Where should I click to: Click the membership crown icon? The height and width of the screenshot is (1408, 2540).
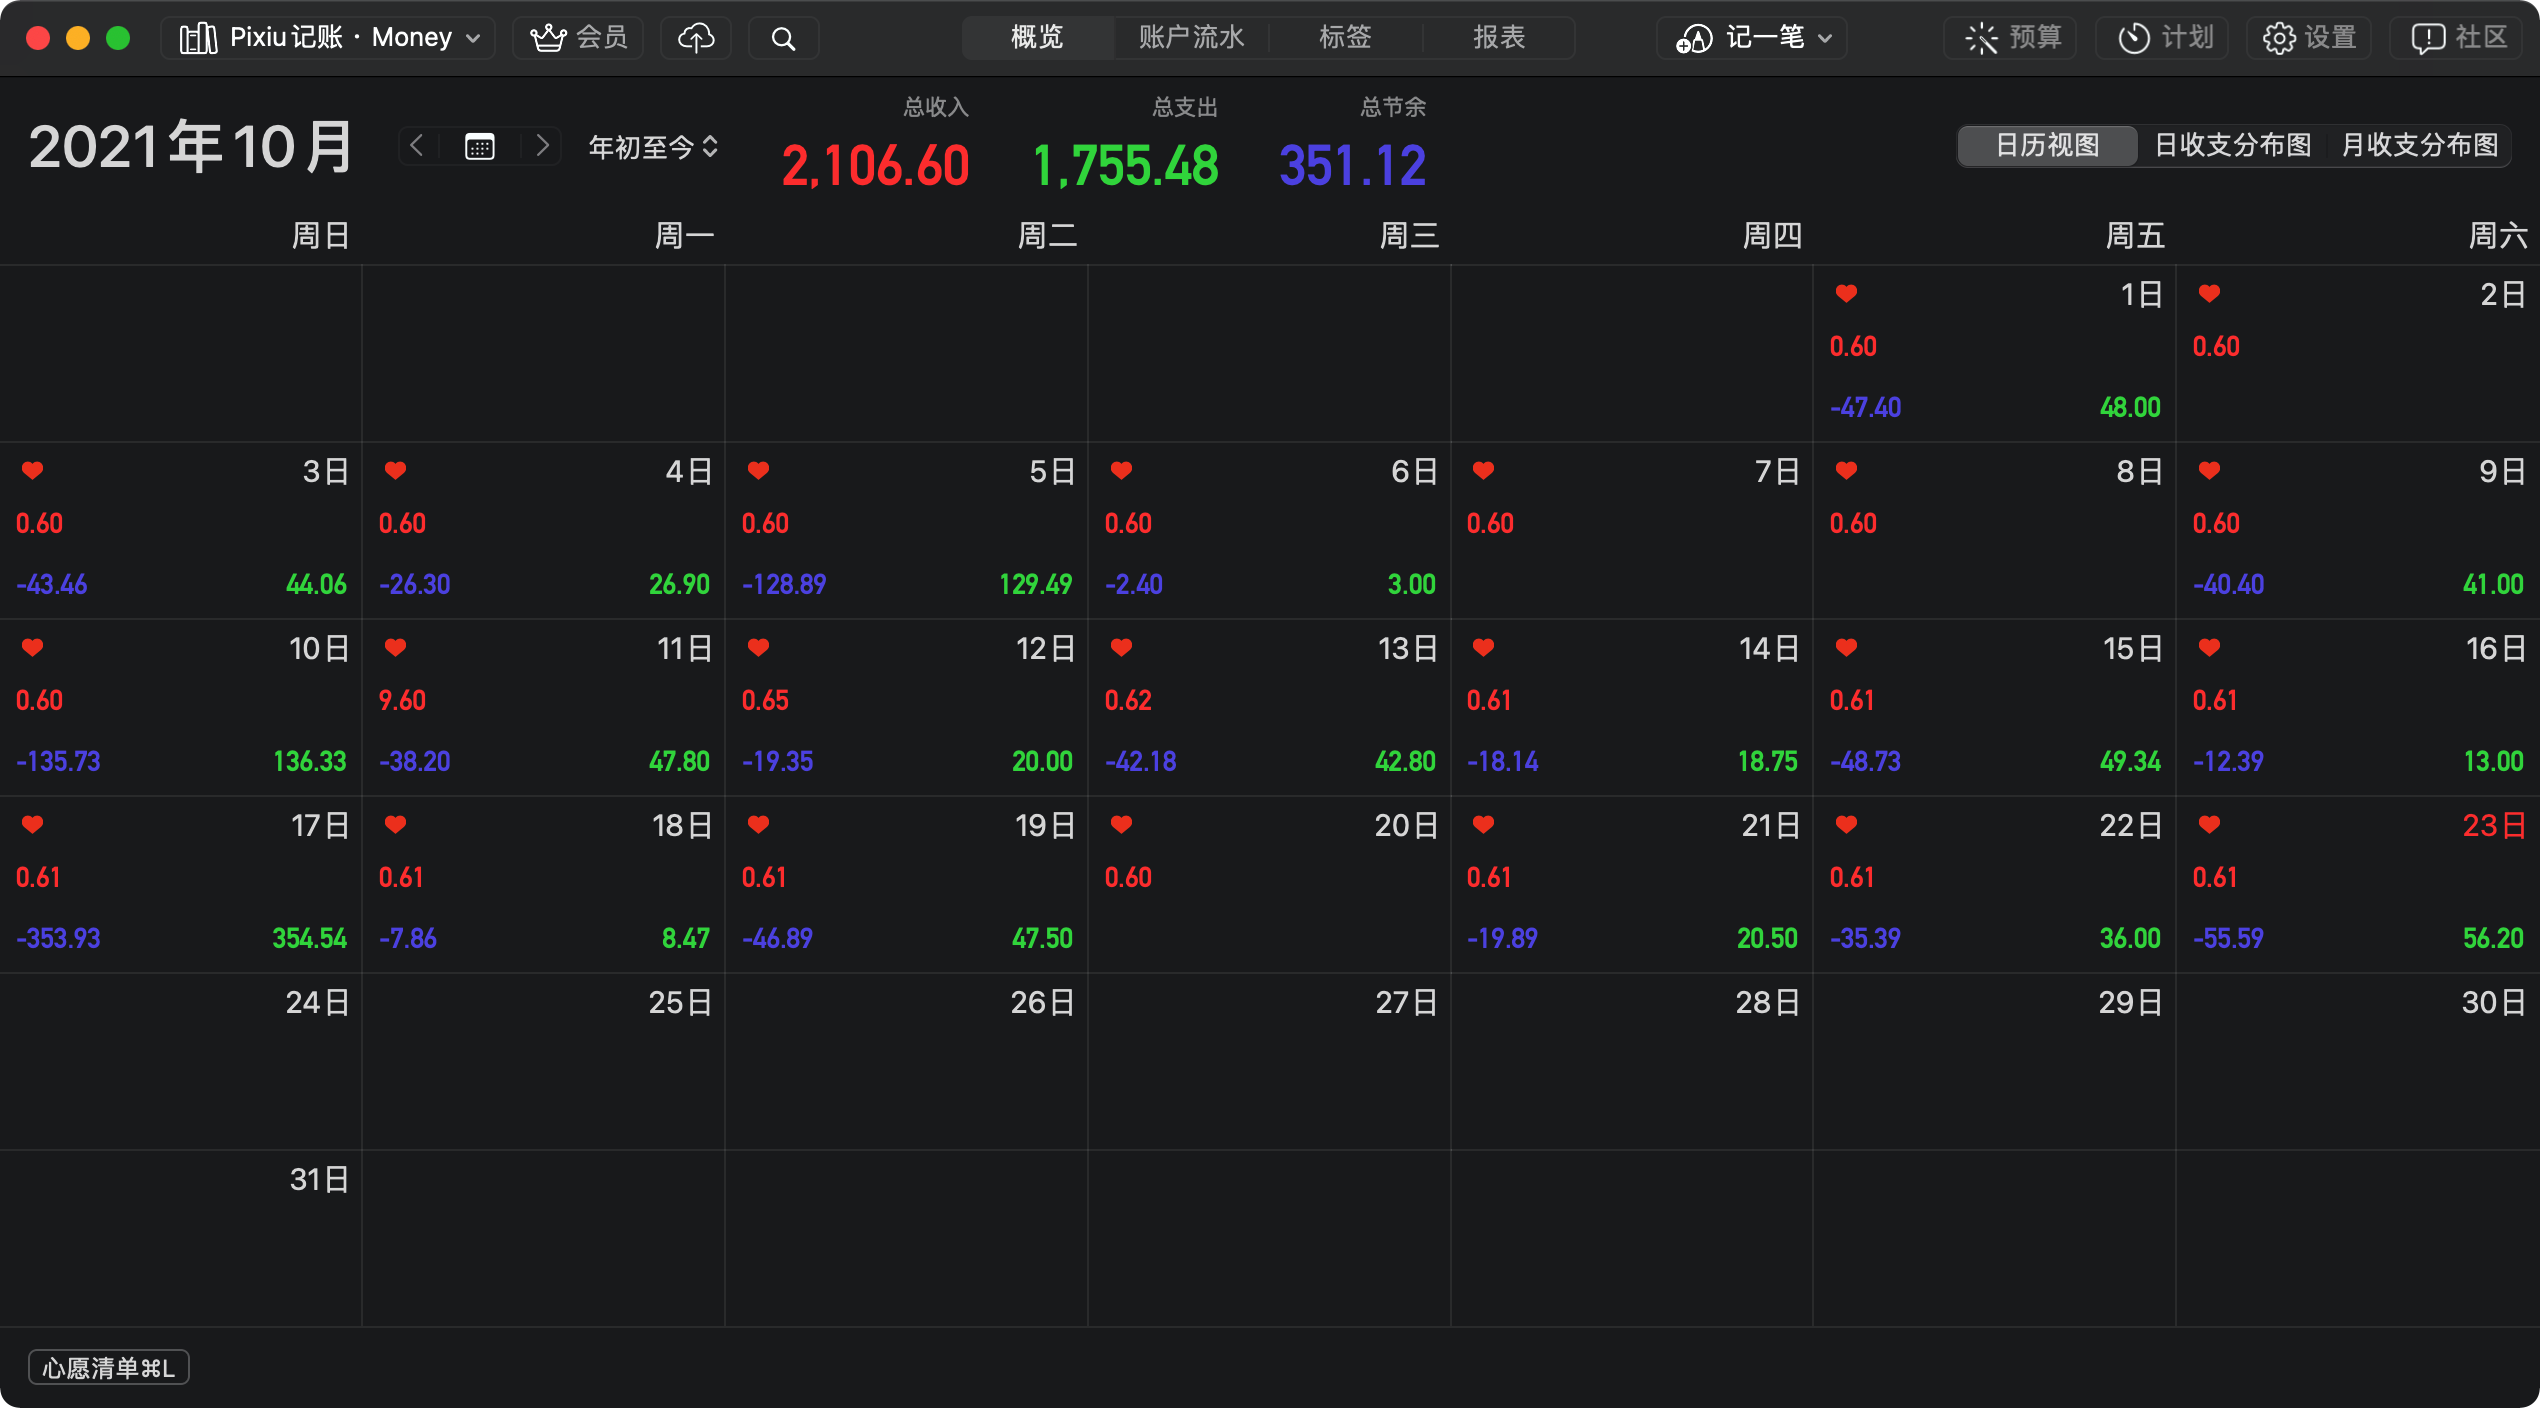[548, 38]
